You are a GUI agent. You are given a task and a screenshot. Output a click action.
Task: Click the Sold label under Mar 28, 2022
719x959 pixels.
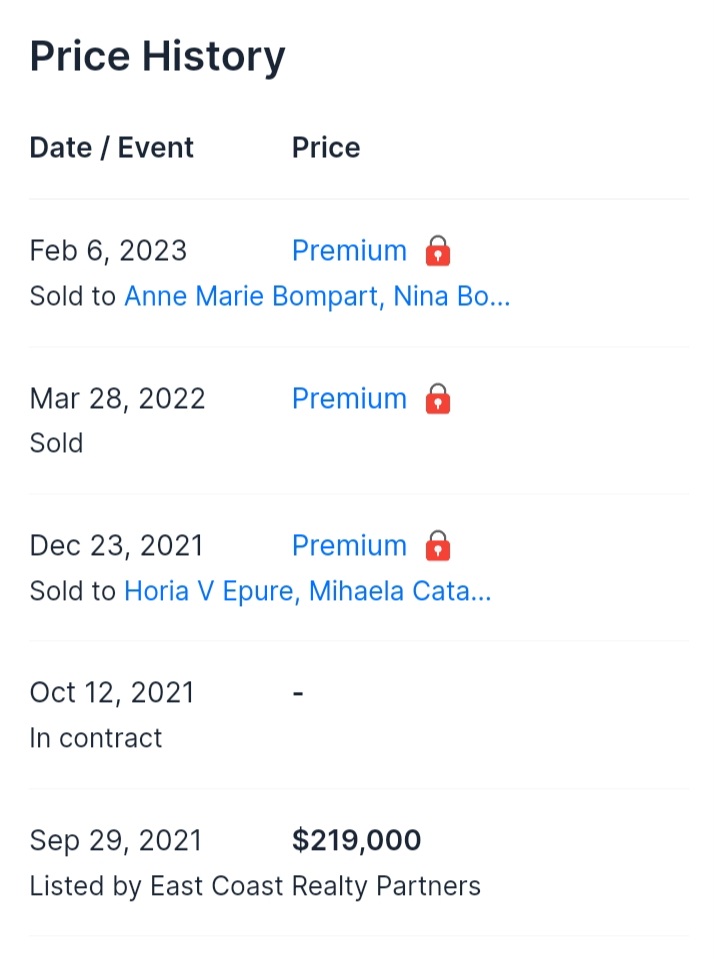(x=56, y=443)
